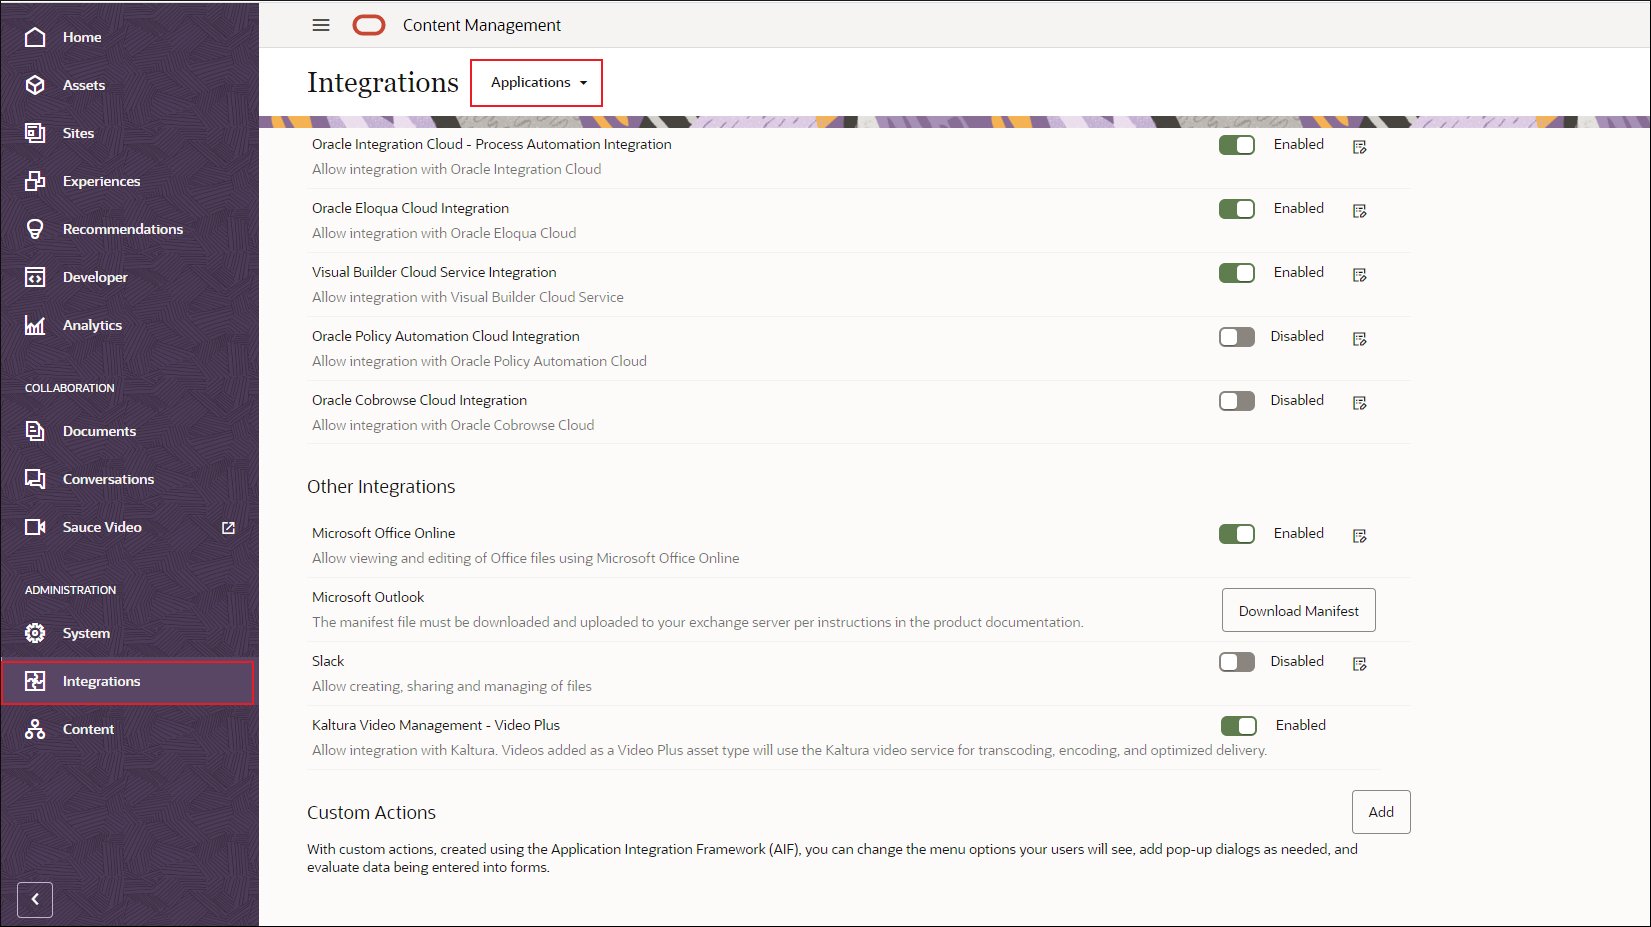The image size is (1651, 927).
Task: Click the System gear icon
Action: [x=35, y=633]
